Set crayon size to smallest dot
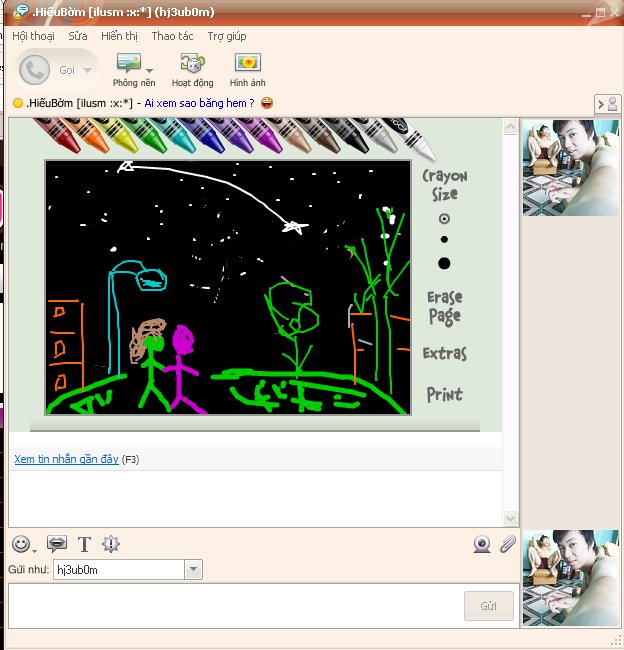 pyautogui.click(x=444, y=218)
